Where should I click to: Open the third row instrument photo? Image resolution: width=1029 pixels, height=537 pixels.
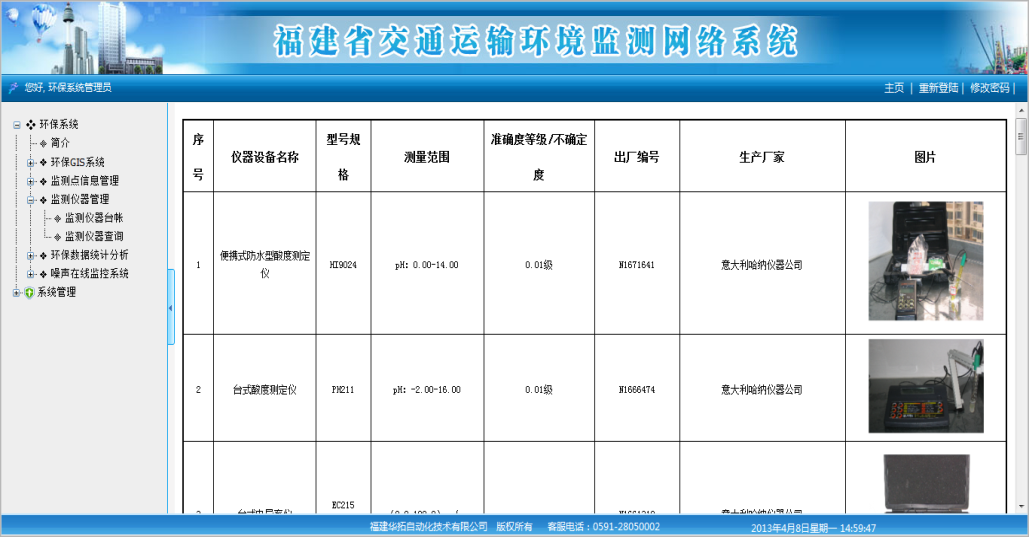pos(925,483)
